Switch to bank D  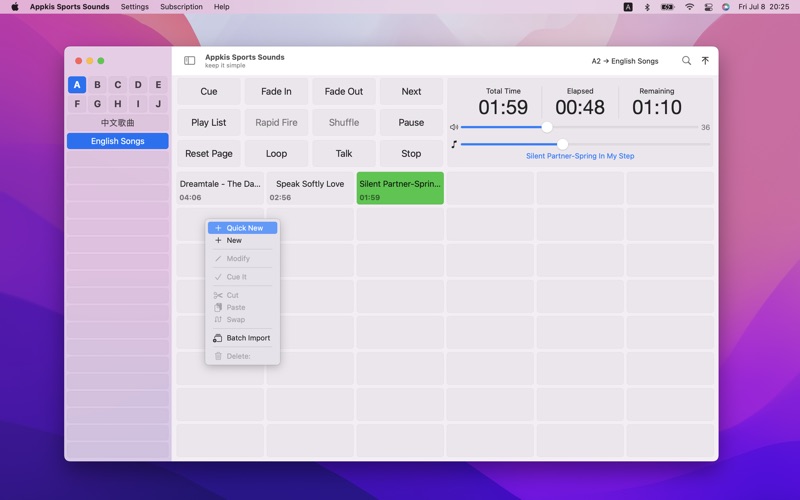pos(138,85)
